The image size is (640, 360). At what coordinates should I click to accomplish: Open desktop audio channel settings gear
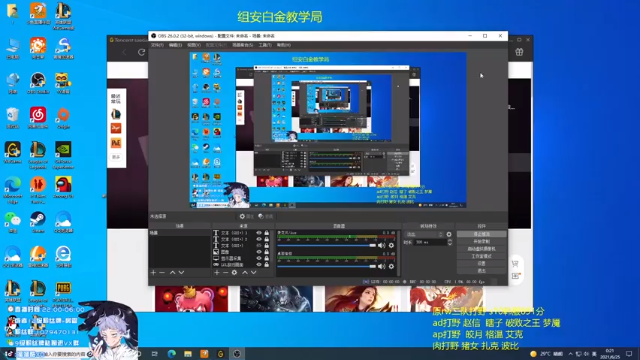click(391, 266)
